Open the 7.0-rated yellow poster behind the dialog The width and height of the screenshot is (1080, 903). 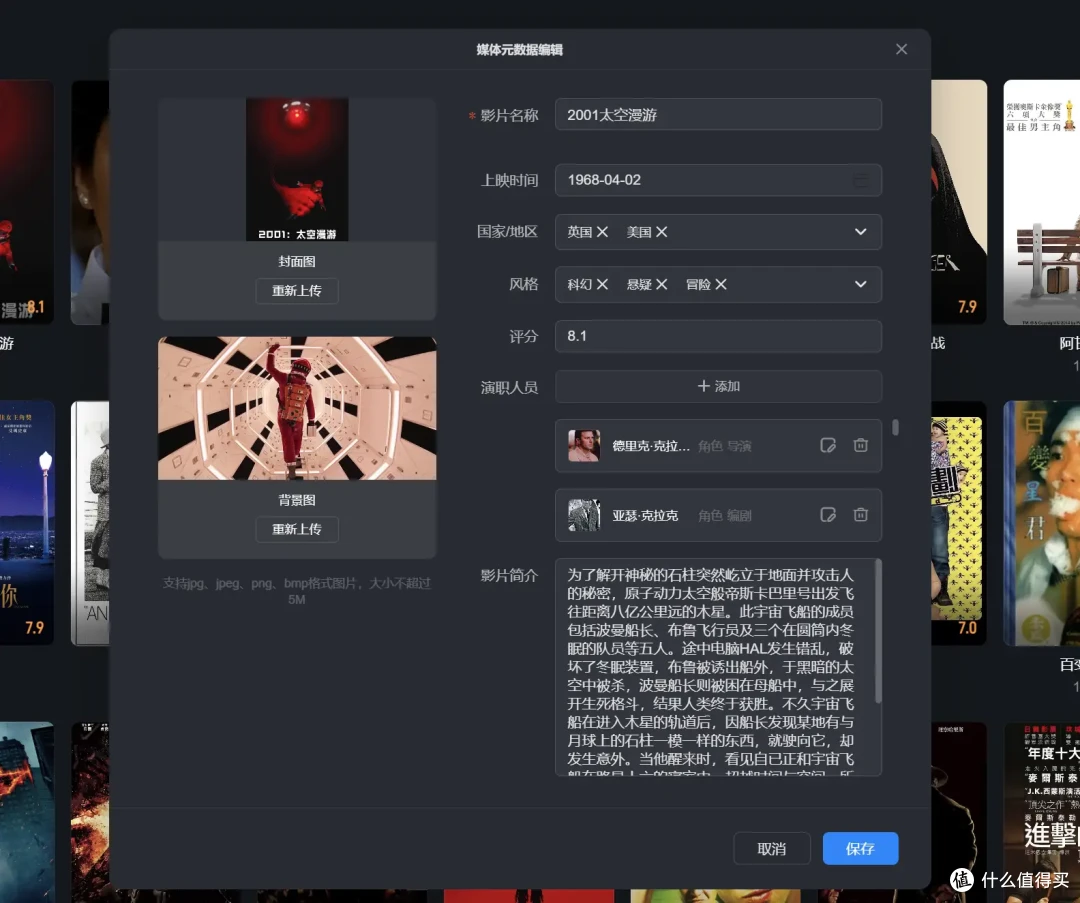coord(959,523)
